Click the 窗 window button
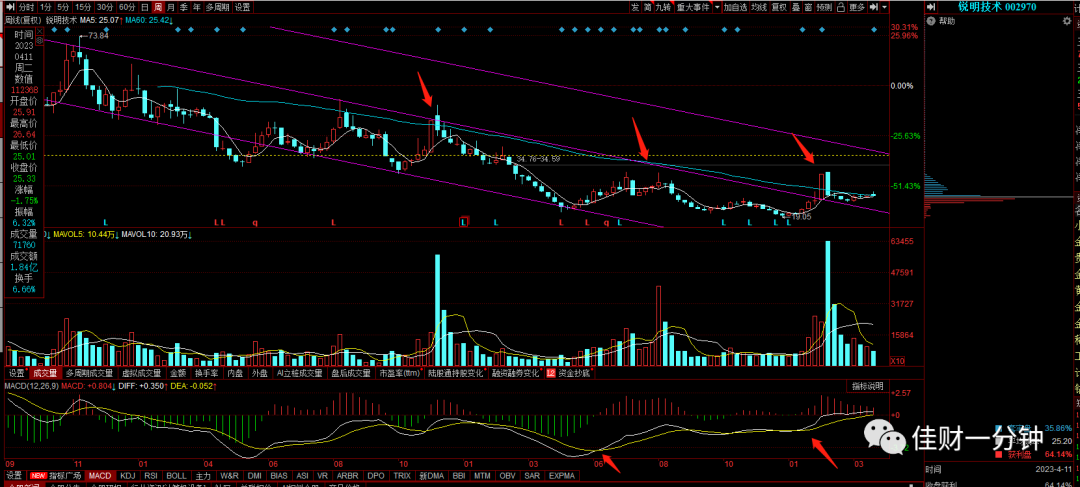 (x=808, y=7)
